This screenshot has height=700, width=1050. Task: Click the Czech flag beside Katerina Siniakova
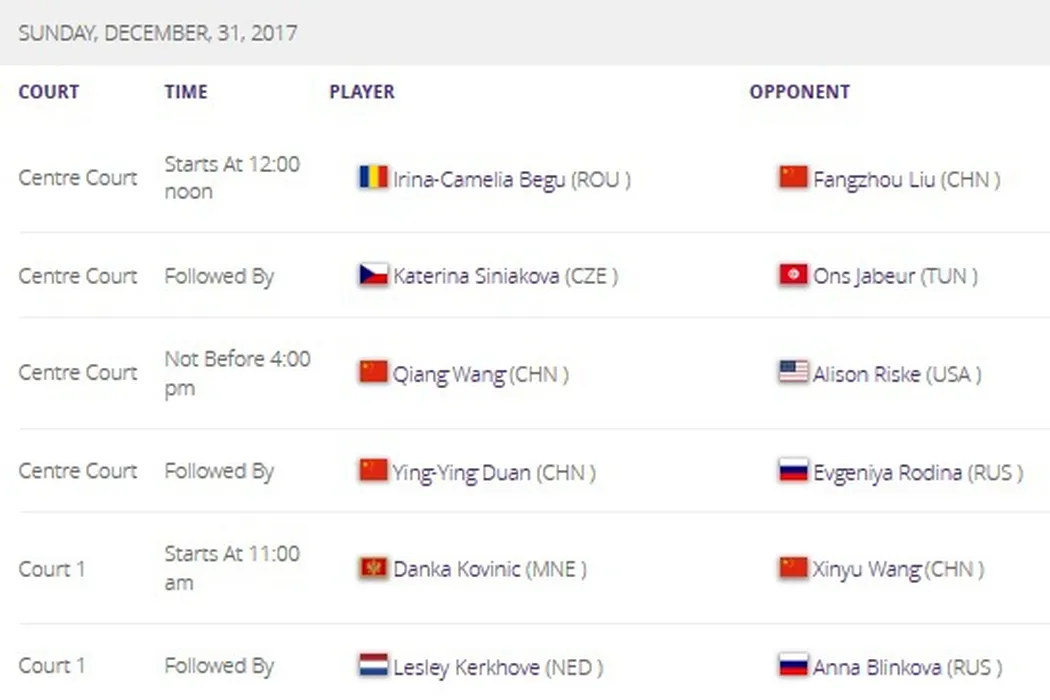point(373,275)
